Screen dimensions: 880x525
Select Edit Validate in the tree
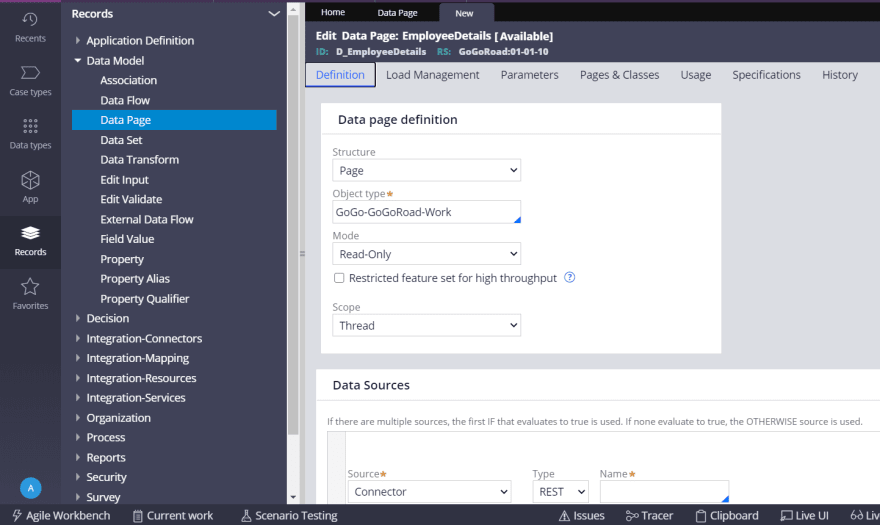coord(131,199)
